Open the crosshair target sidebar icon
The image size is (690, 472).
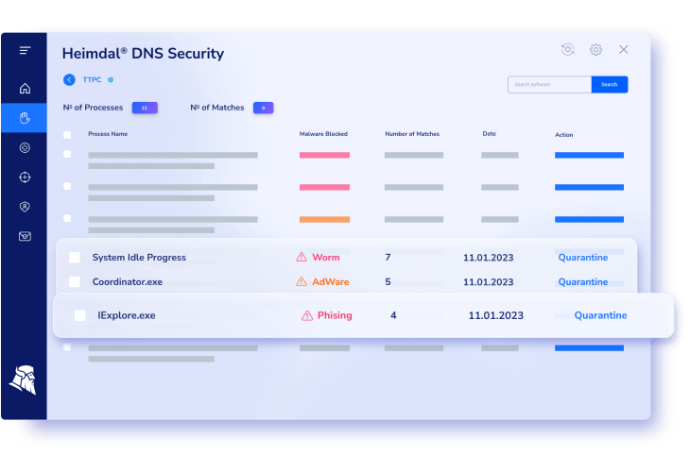point(25,177)
